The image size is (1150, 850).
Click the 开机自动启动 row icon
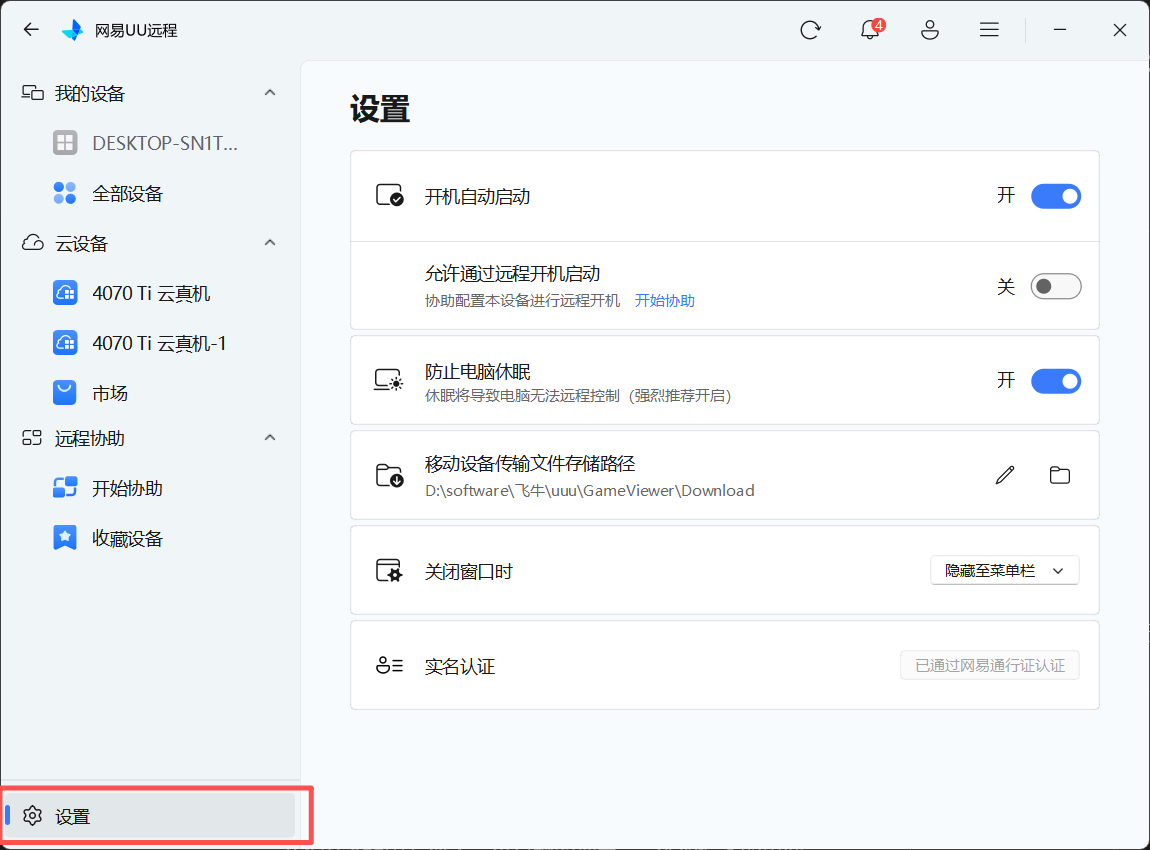(389, 196)
